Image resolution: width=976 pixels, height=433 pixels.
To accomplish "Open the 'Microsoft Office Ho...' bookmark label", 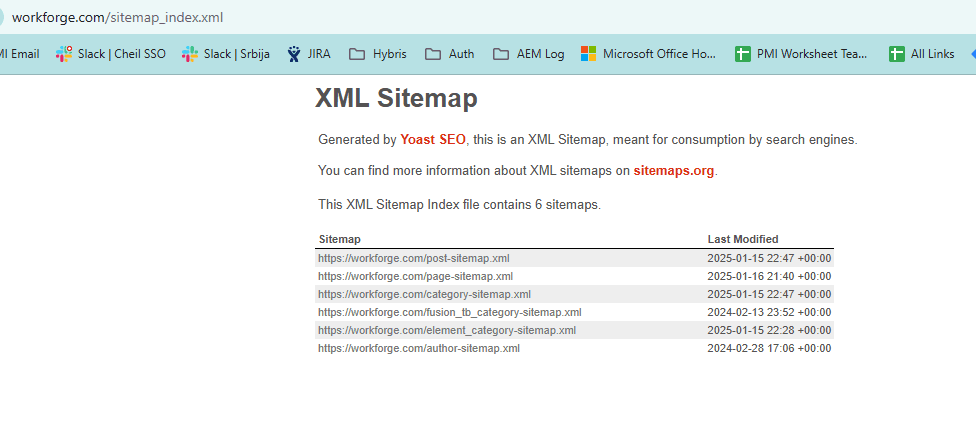I will 659,54.
